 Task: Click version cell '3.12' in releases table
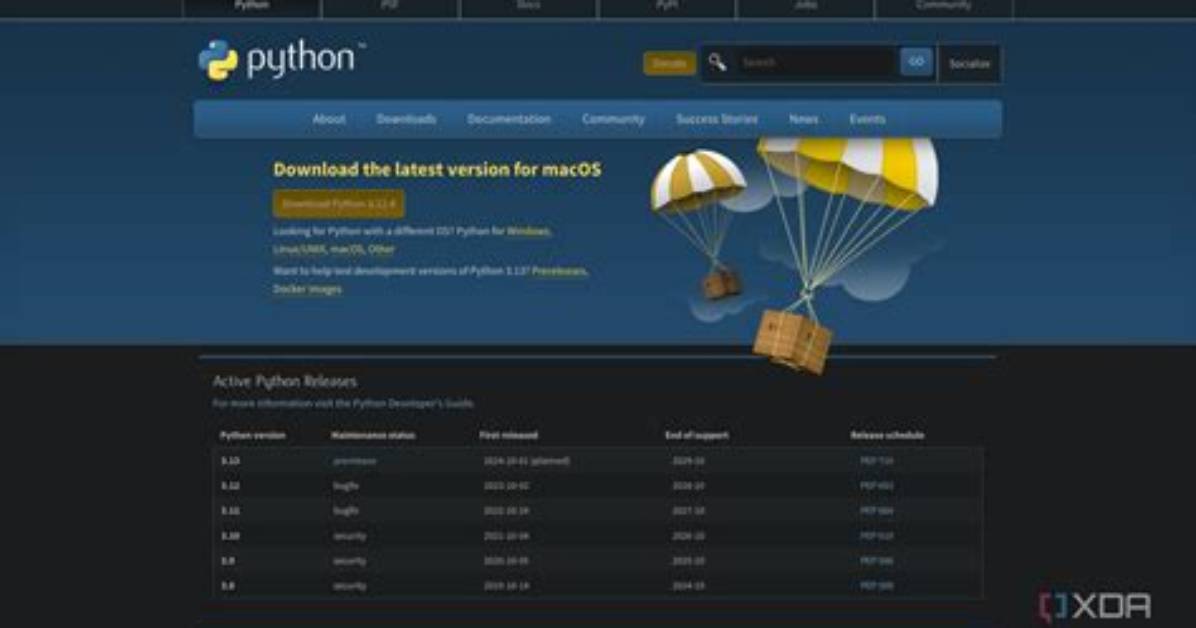point(230,485)
